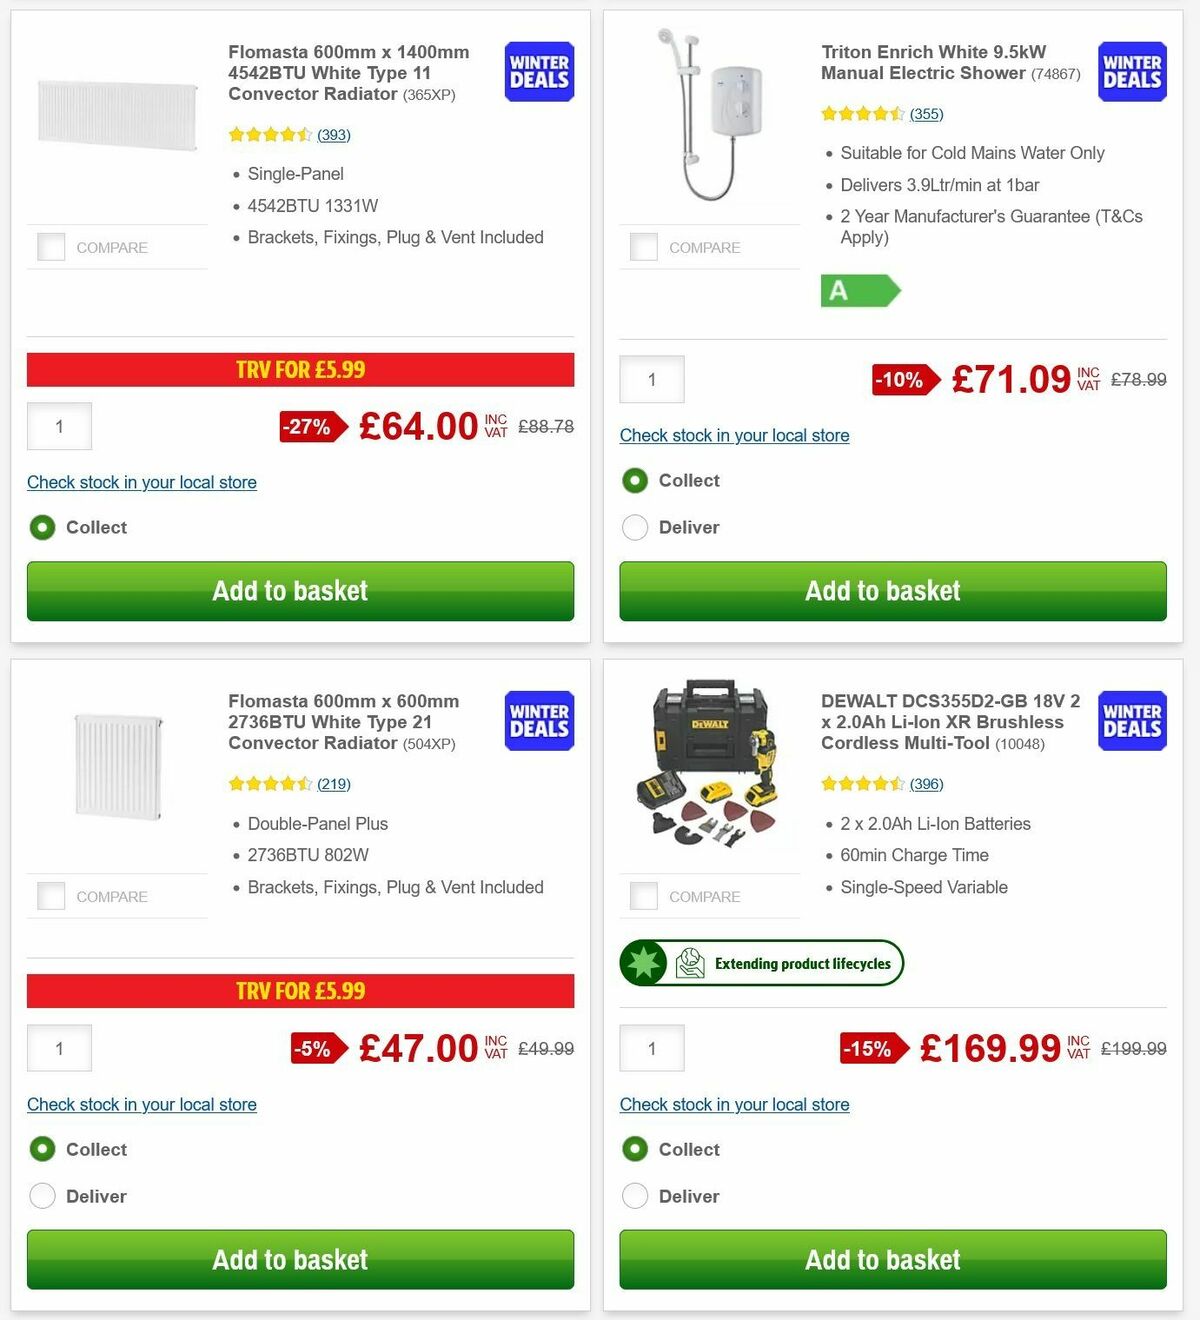Click the Winter Deals badge on Flomasta 1400mm radiator
This screenshot has height=1320, width=1200.
click(x=538, y=71)
